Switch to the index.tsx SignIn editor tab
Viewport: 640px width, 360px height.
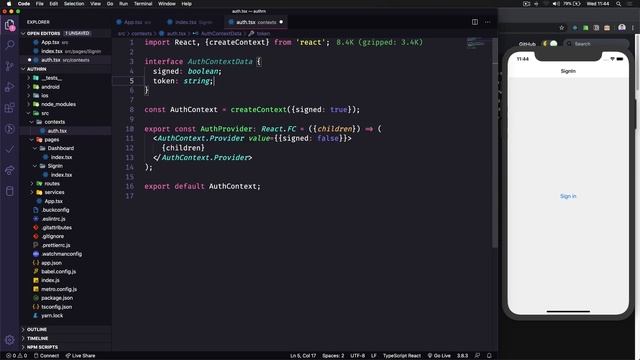point(193,22)
